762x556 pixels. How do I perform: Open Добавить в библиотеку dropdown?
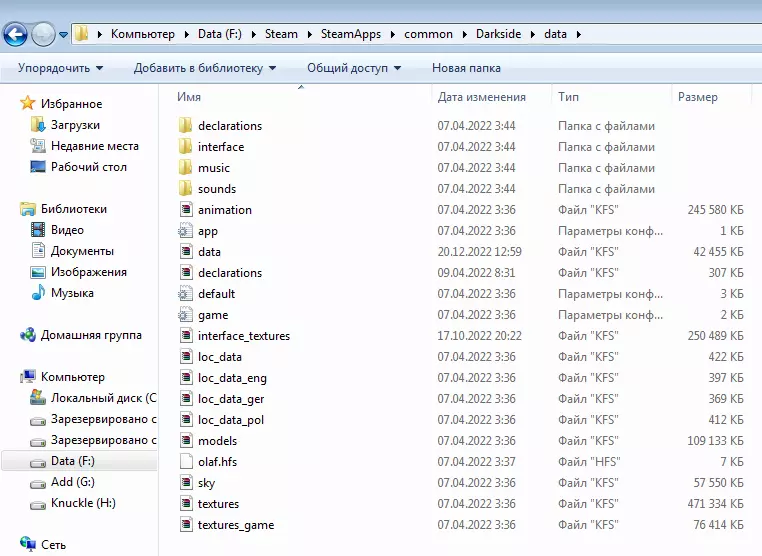(x=205, y=68)
